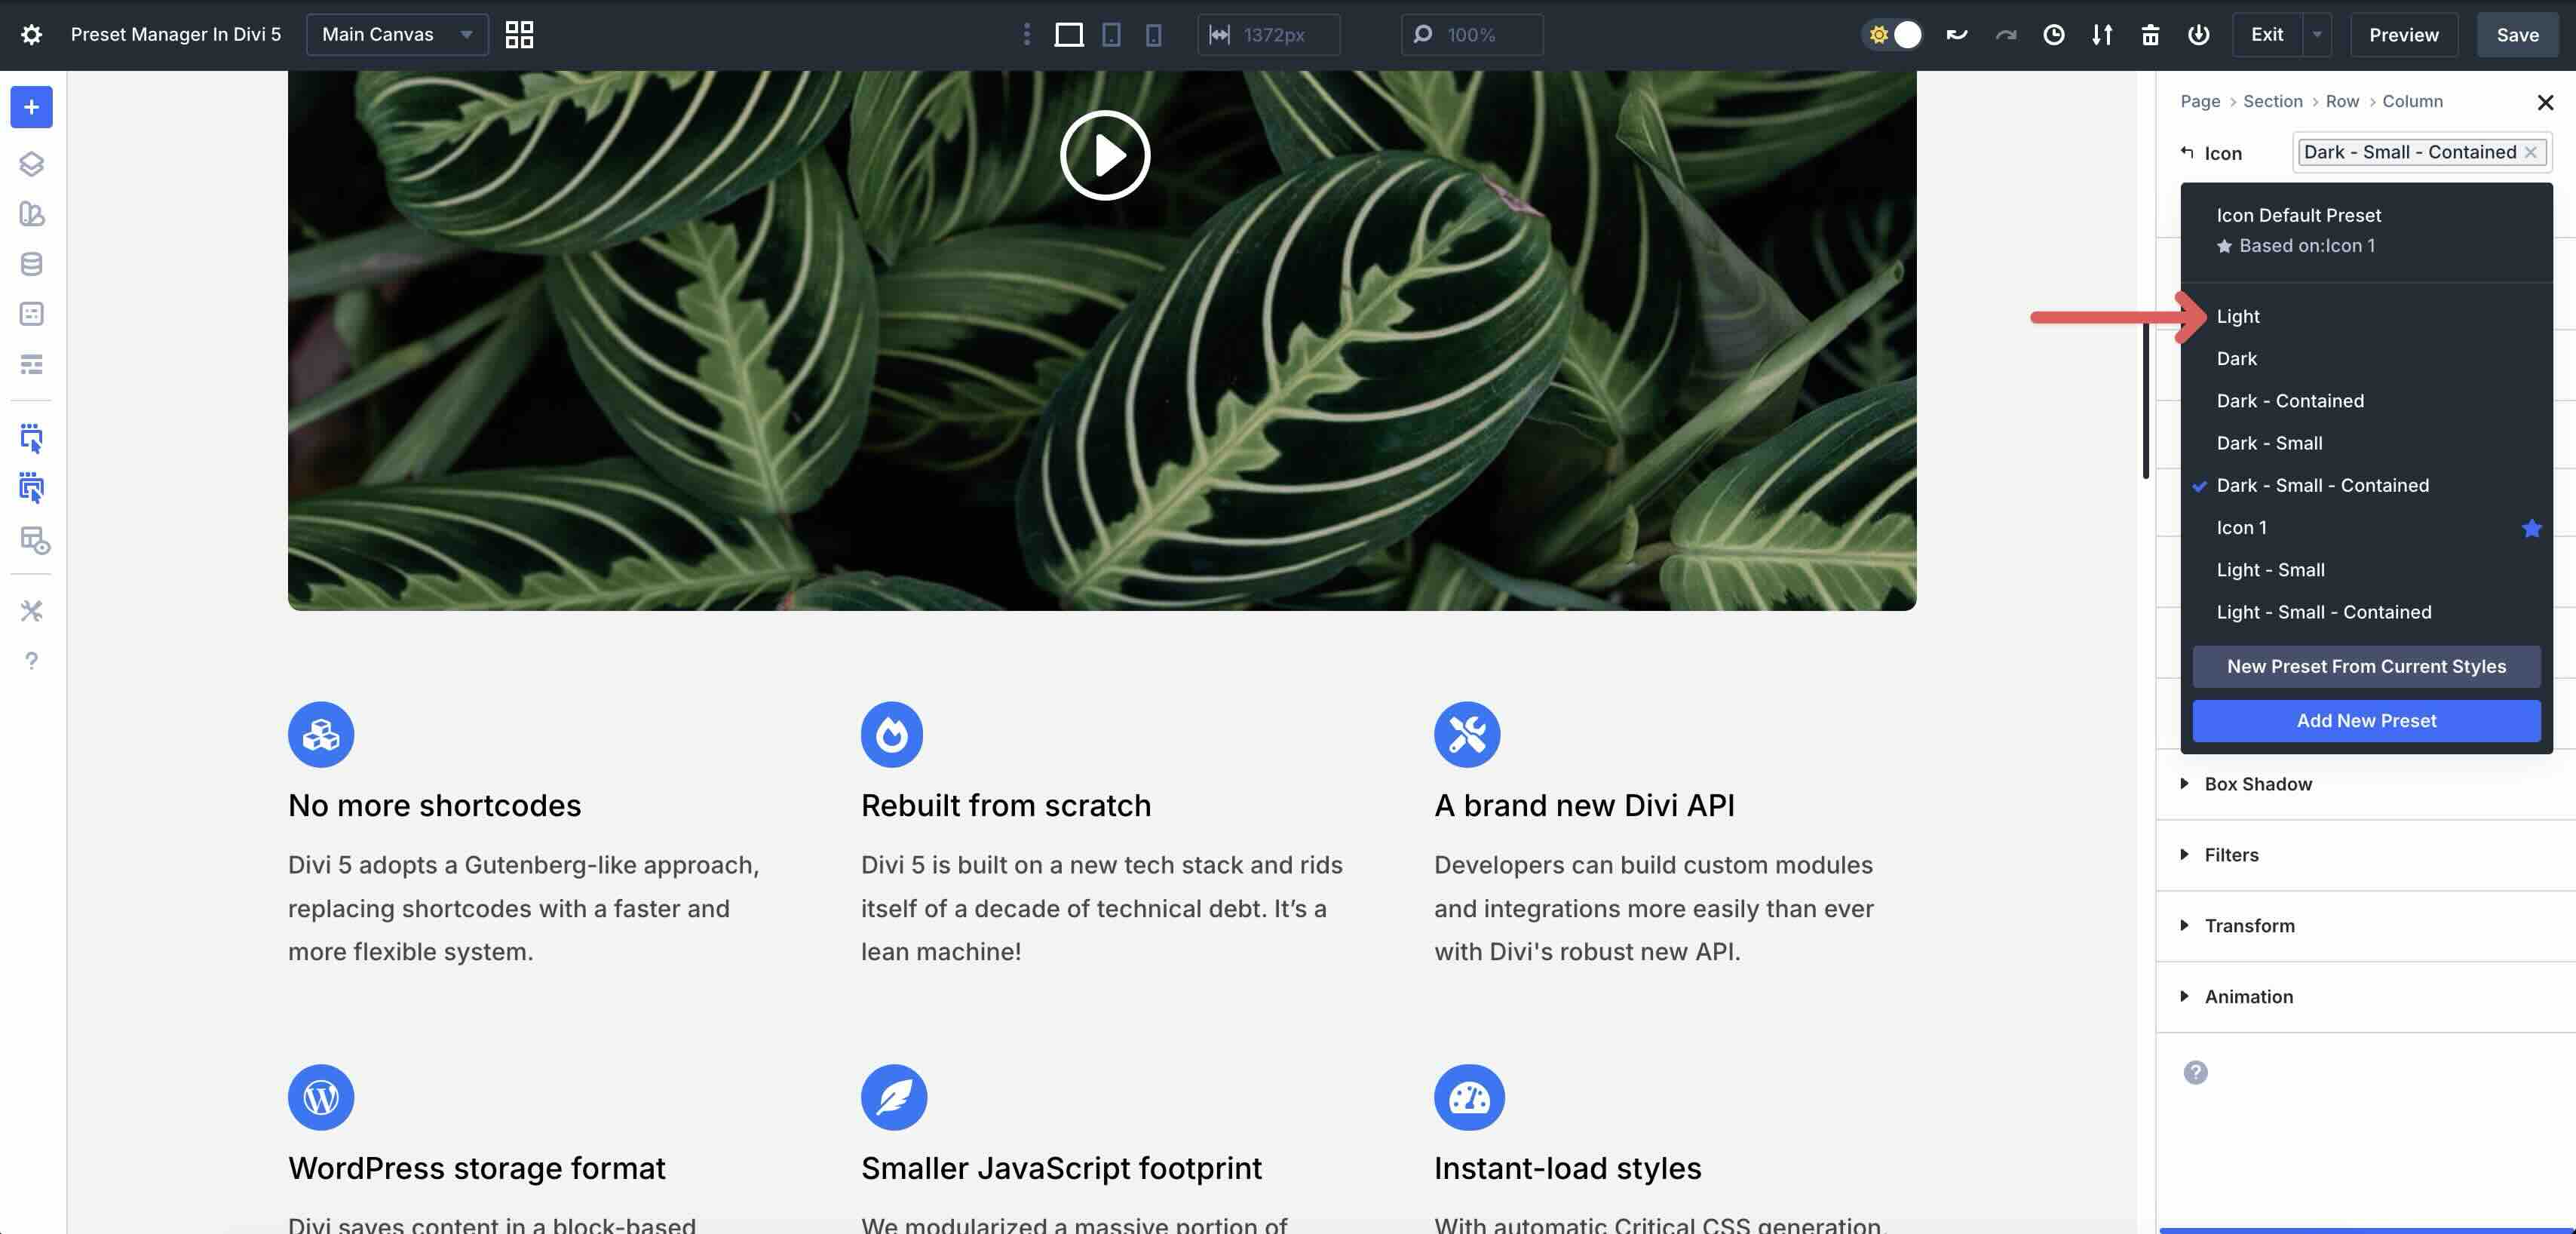Open the wireframe grid view icon

click(519, 35)
